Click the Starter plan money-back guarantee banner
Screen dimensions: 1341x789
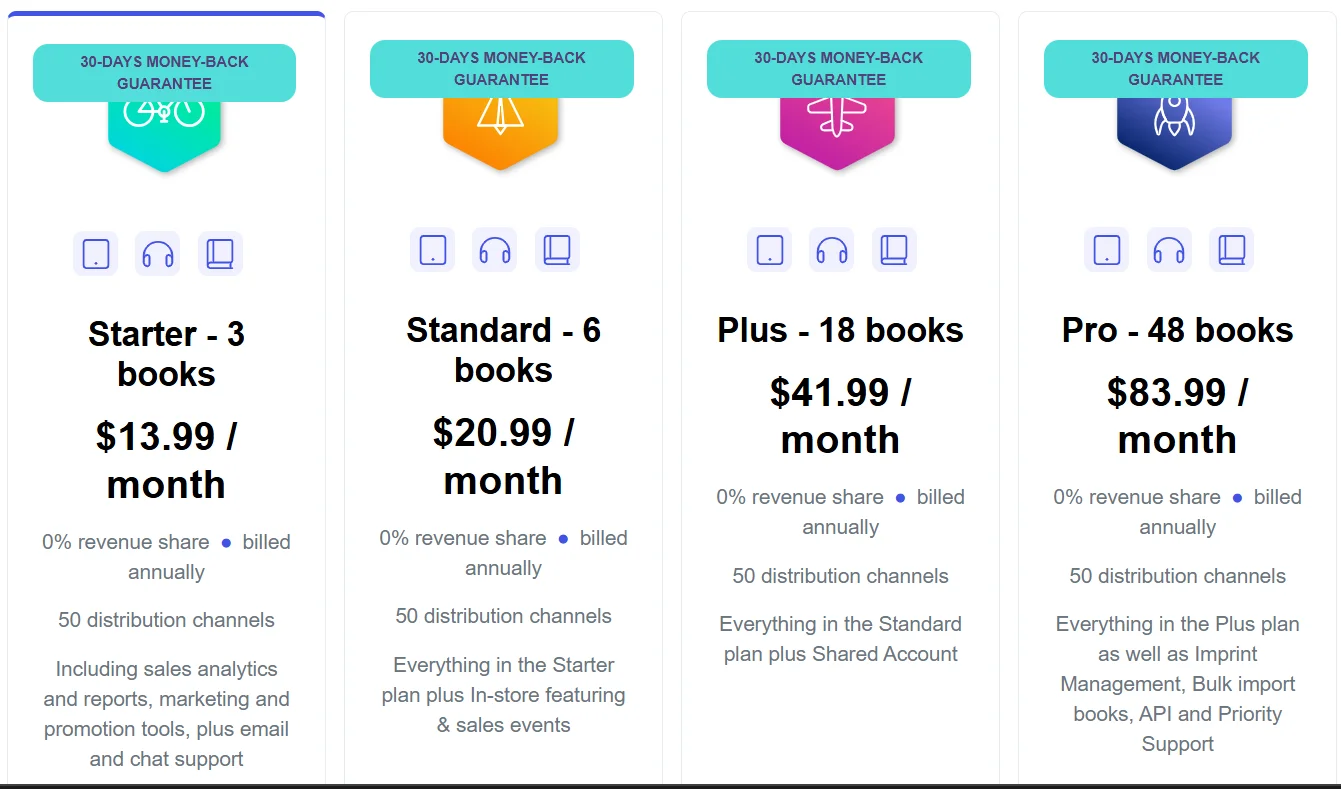(x=164, y=72)
